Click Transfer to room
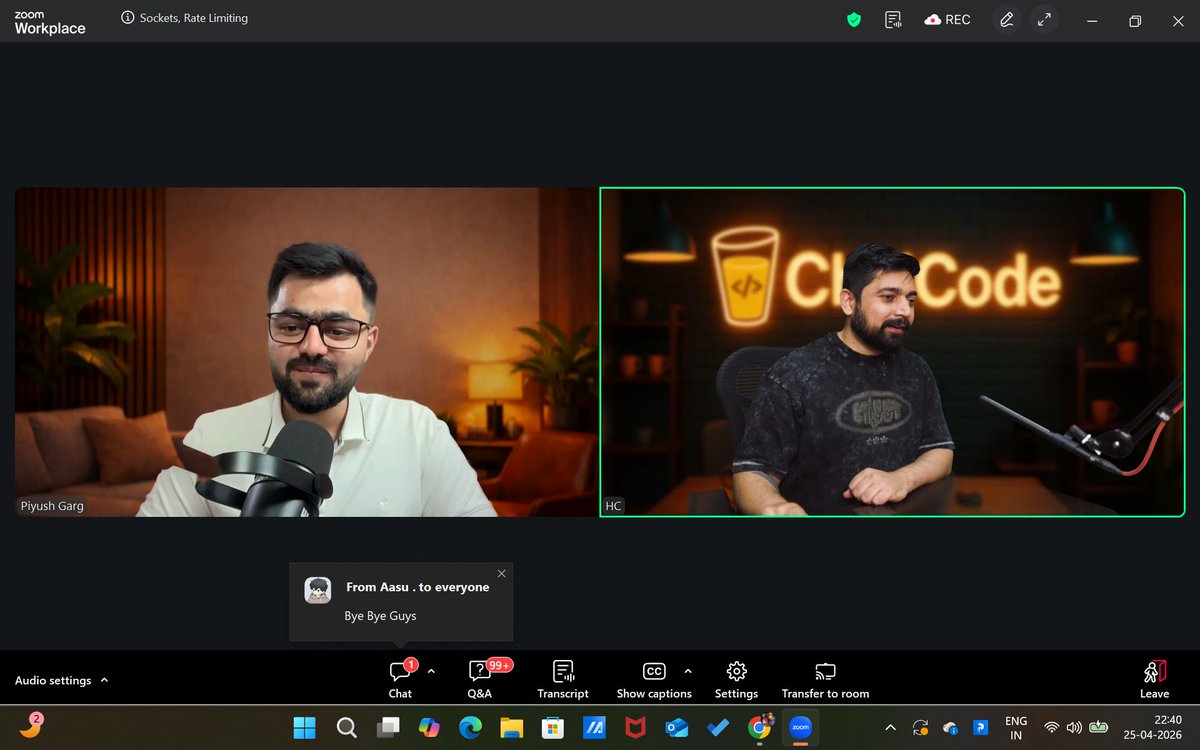 (825, 678)
